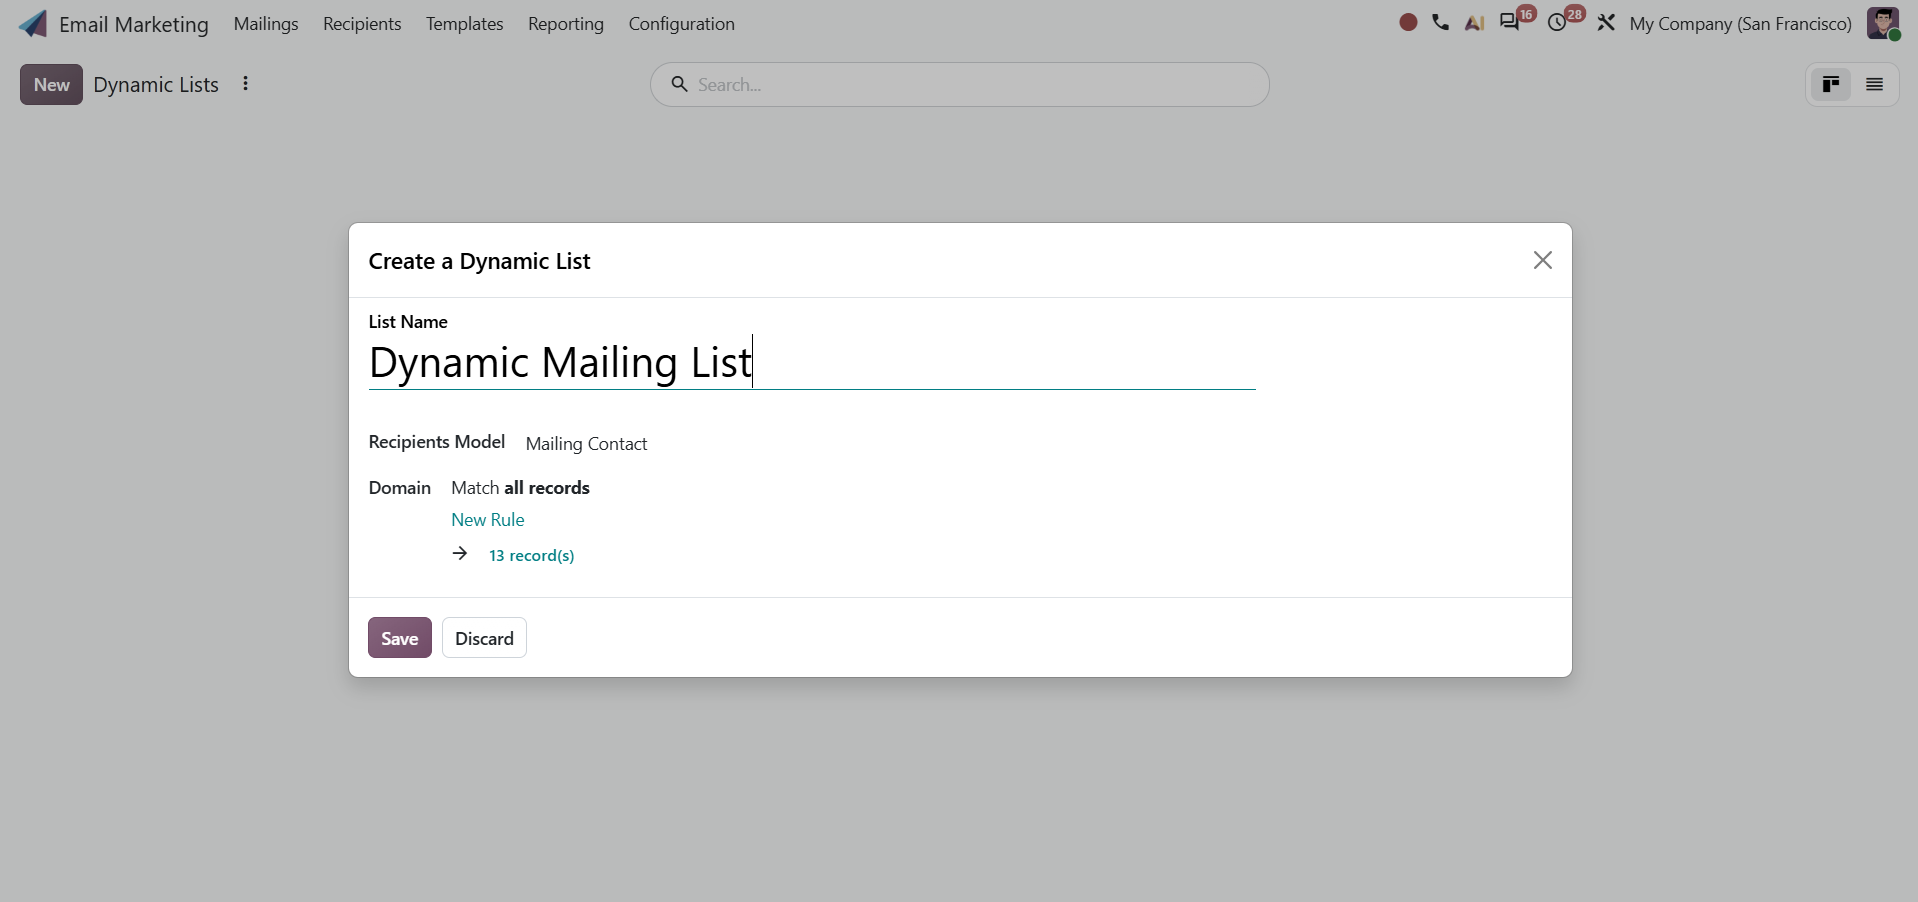Add a New Rule to the domain
Screen dimensions: 1918x902
pos(488,520)
